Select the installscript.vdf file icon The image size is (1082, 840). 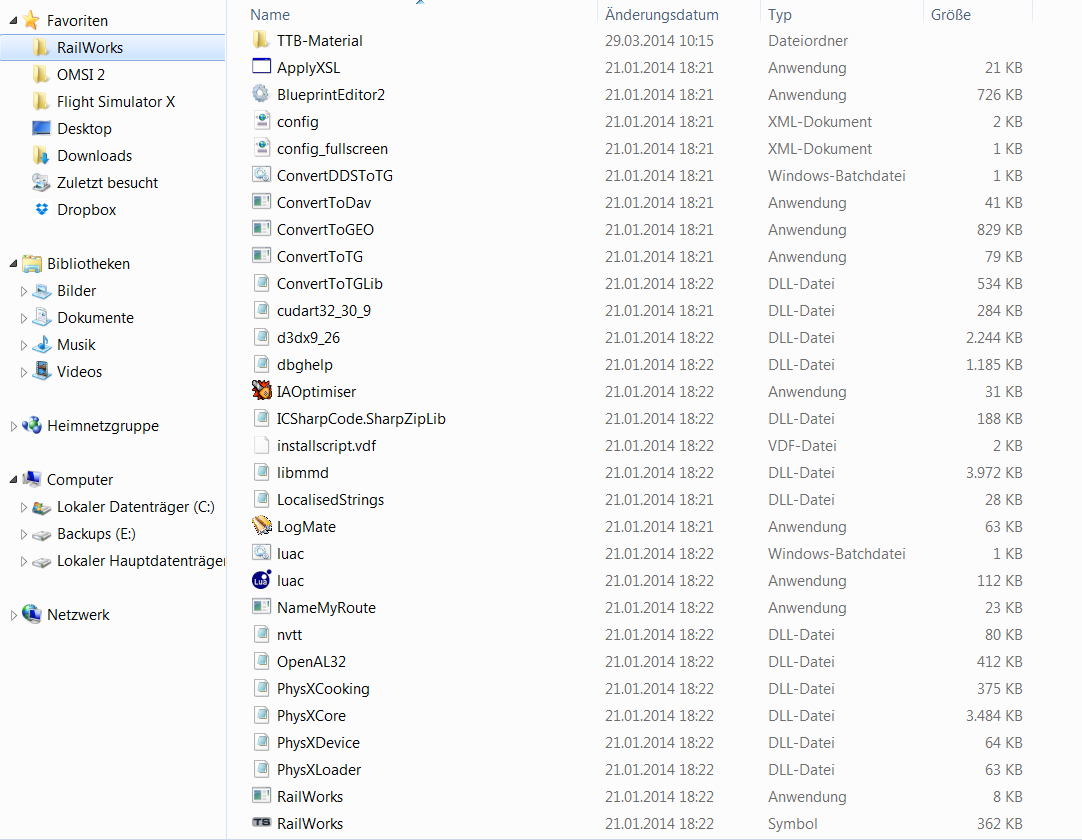pyautogui.click(x=261, y=445)
